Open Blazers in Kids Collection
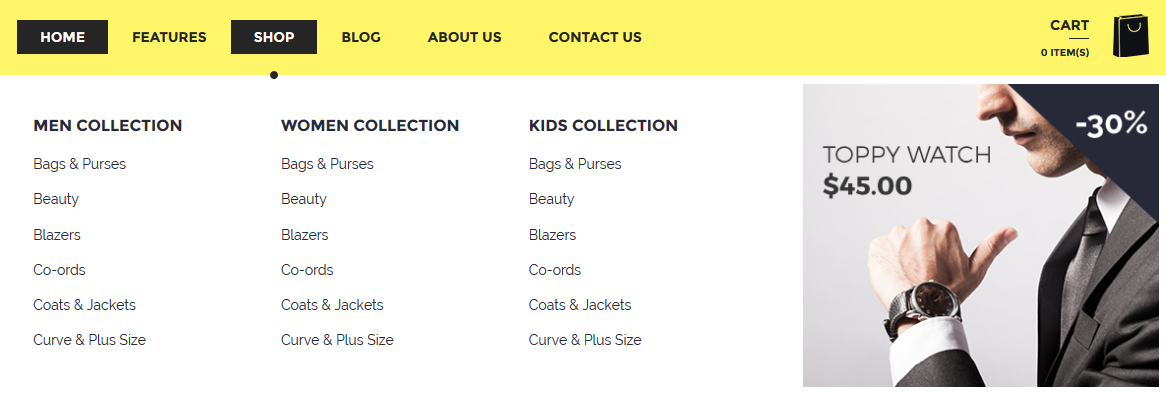The image size is (1166, 396). tap(553, 235)
